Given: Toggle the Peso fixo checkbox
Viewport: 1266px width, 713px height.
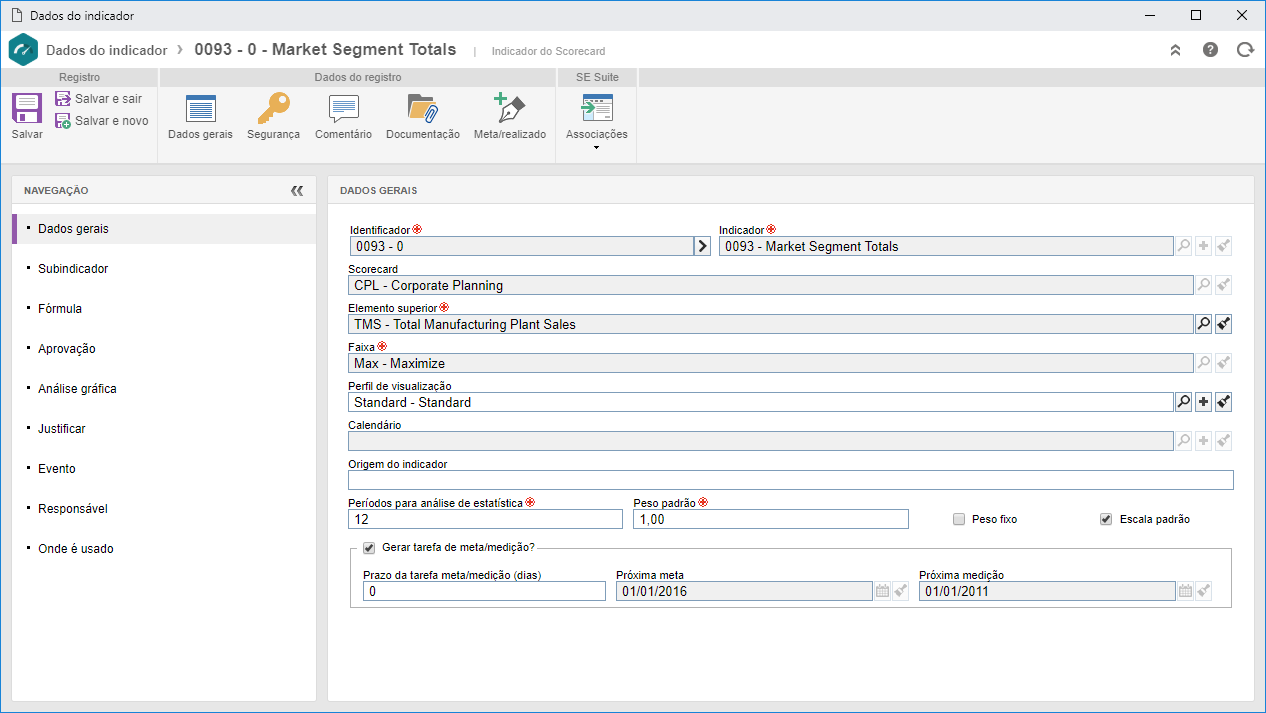Looking at the screenshot, I should point(959,519).
